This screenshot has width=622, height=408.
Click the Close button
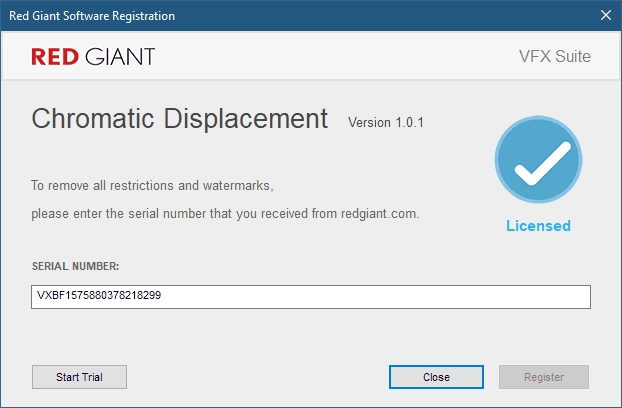click(436, 377)
